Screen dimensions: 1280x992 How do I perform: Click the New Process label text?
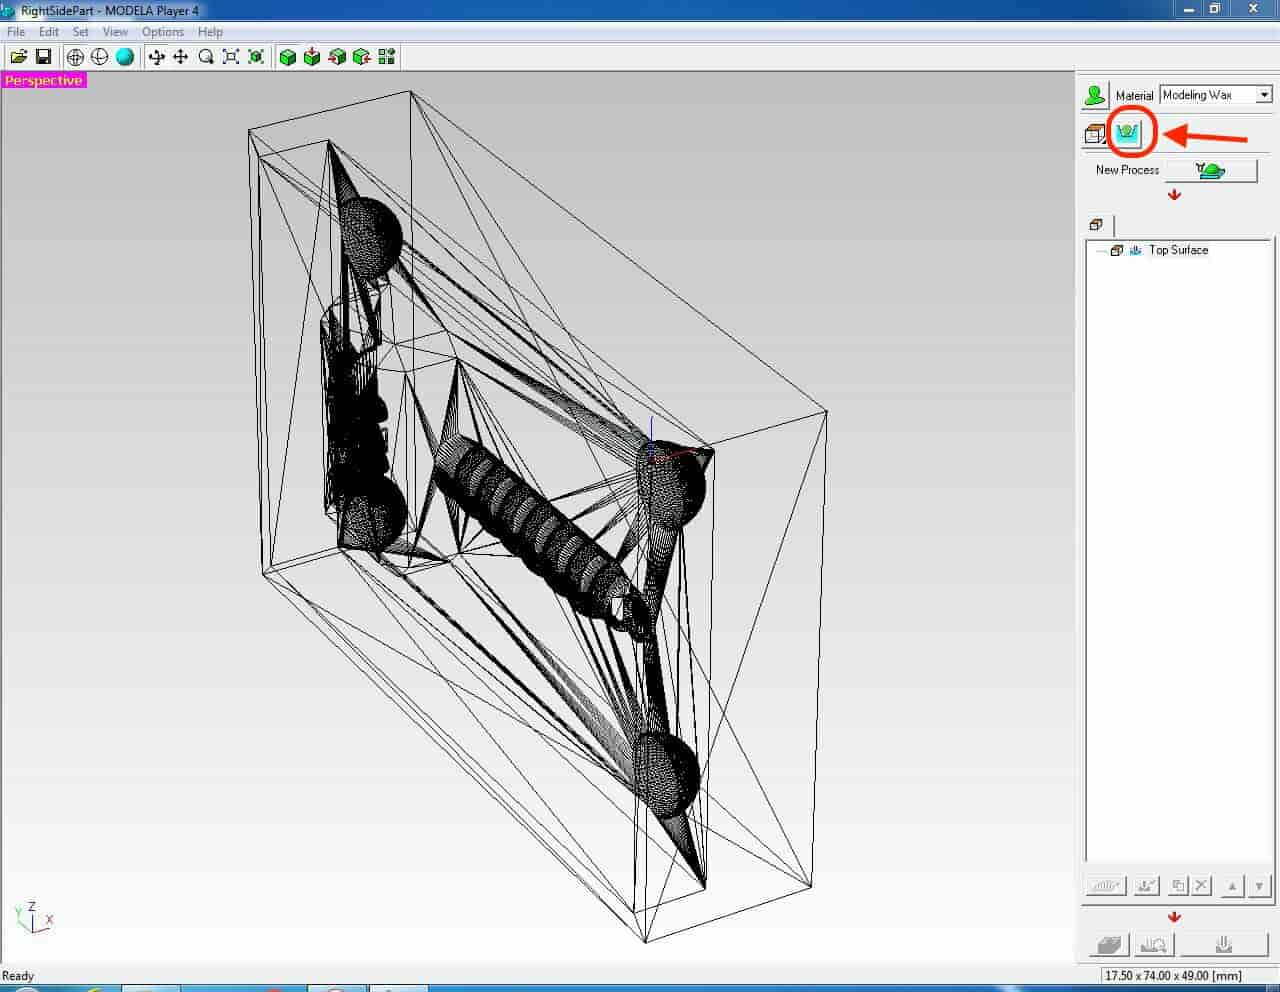[x=1127, y=170]
